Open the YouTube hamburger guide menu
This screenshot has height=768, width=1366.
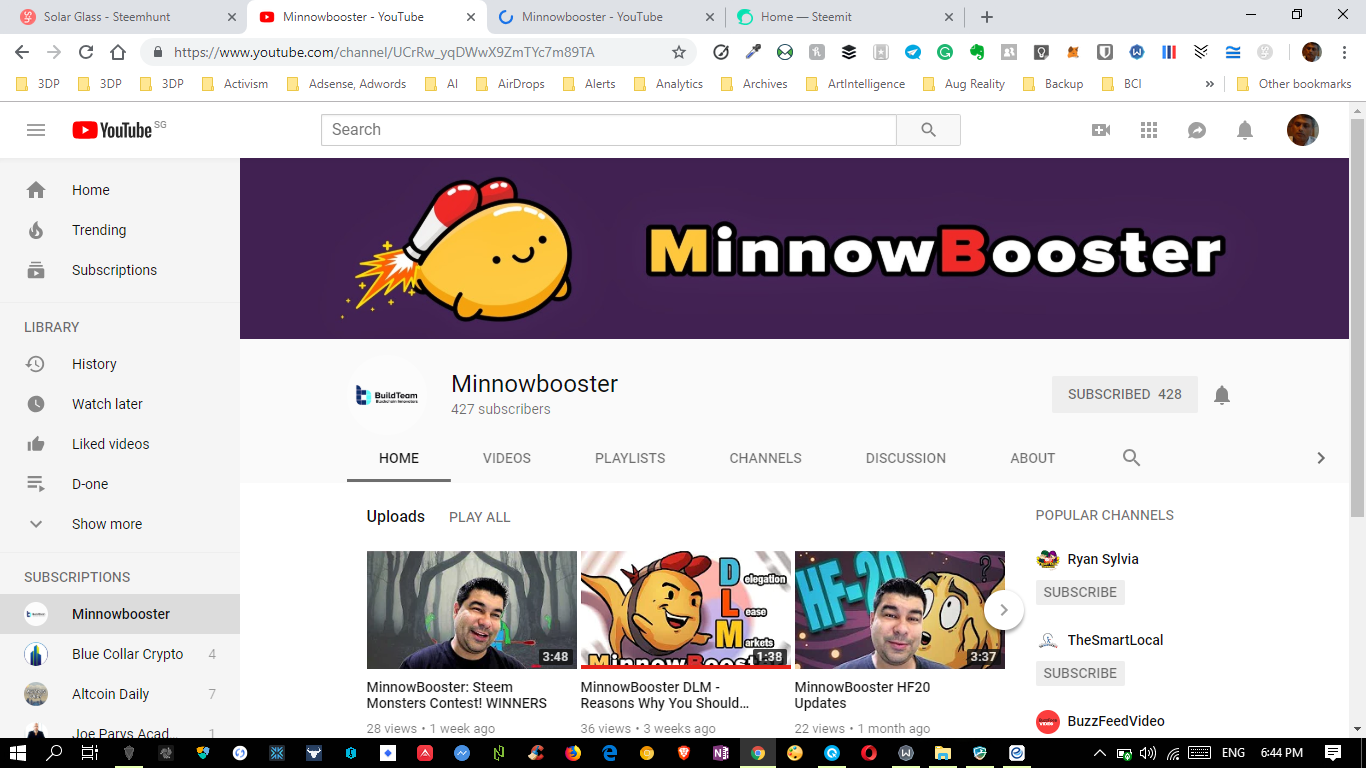(x=36, y=130)
